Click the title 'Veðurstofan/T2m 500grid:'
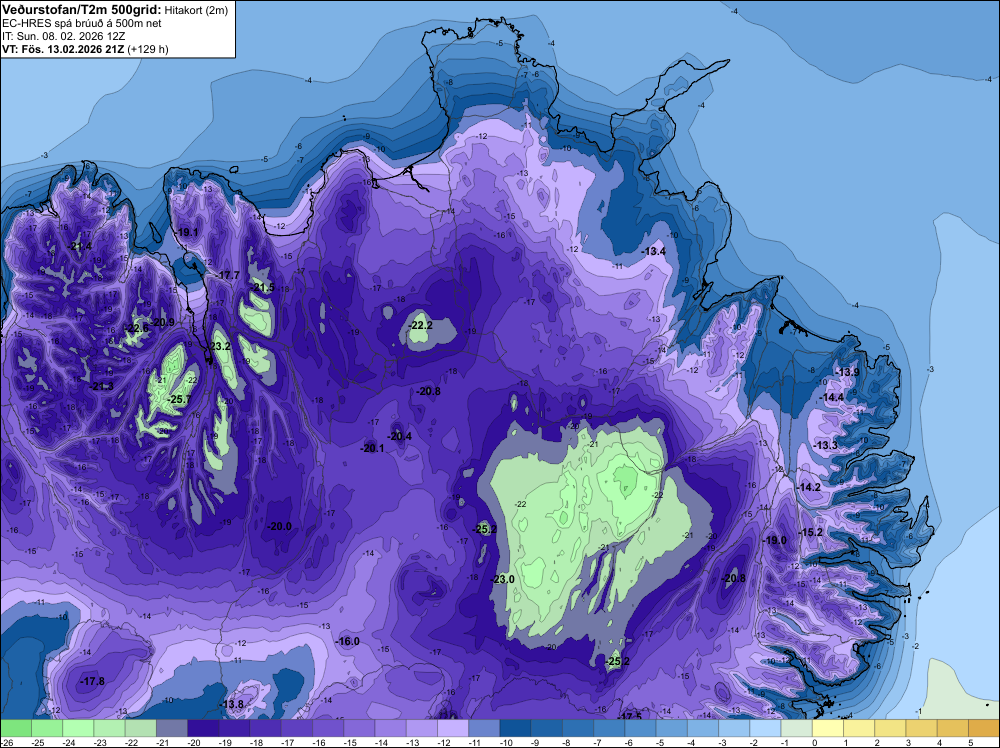This screenshot has height=748, width=1000. coord(82,9)
